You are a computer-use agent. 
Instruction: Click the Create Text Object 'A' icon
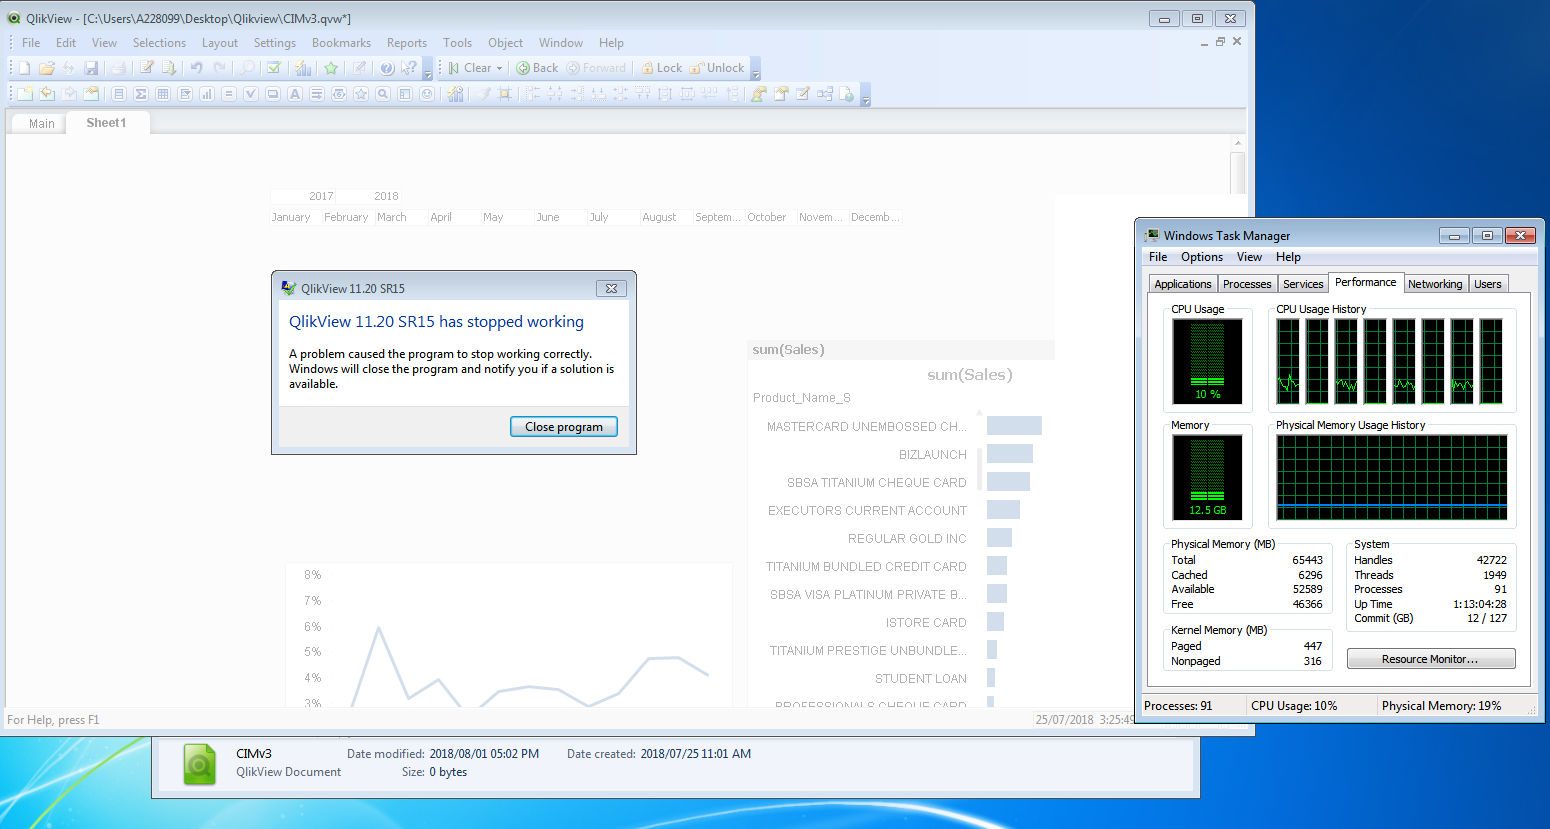point(295,94)
